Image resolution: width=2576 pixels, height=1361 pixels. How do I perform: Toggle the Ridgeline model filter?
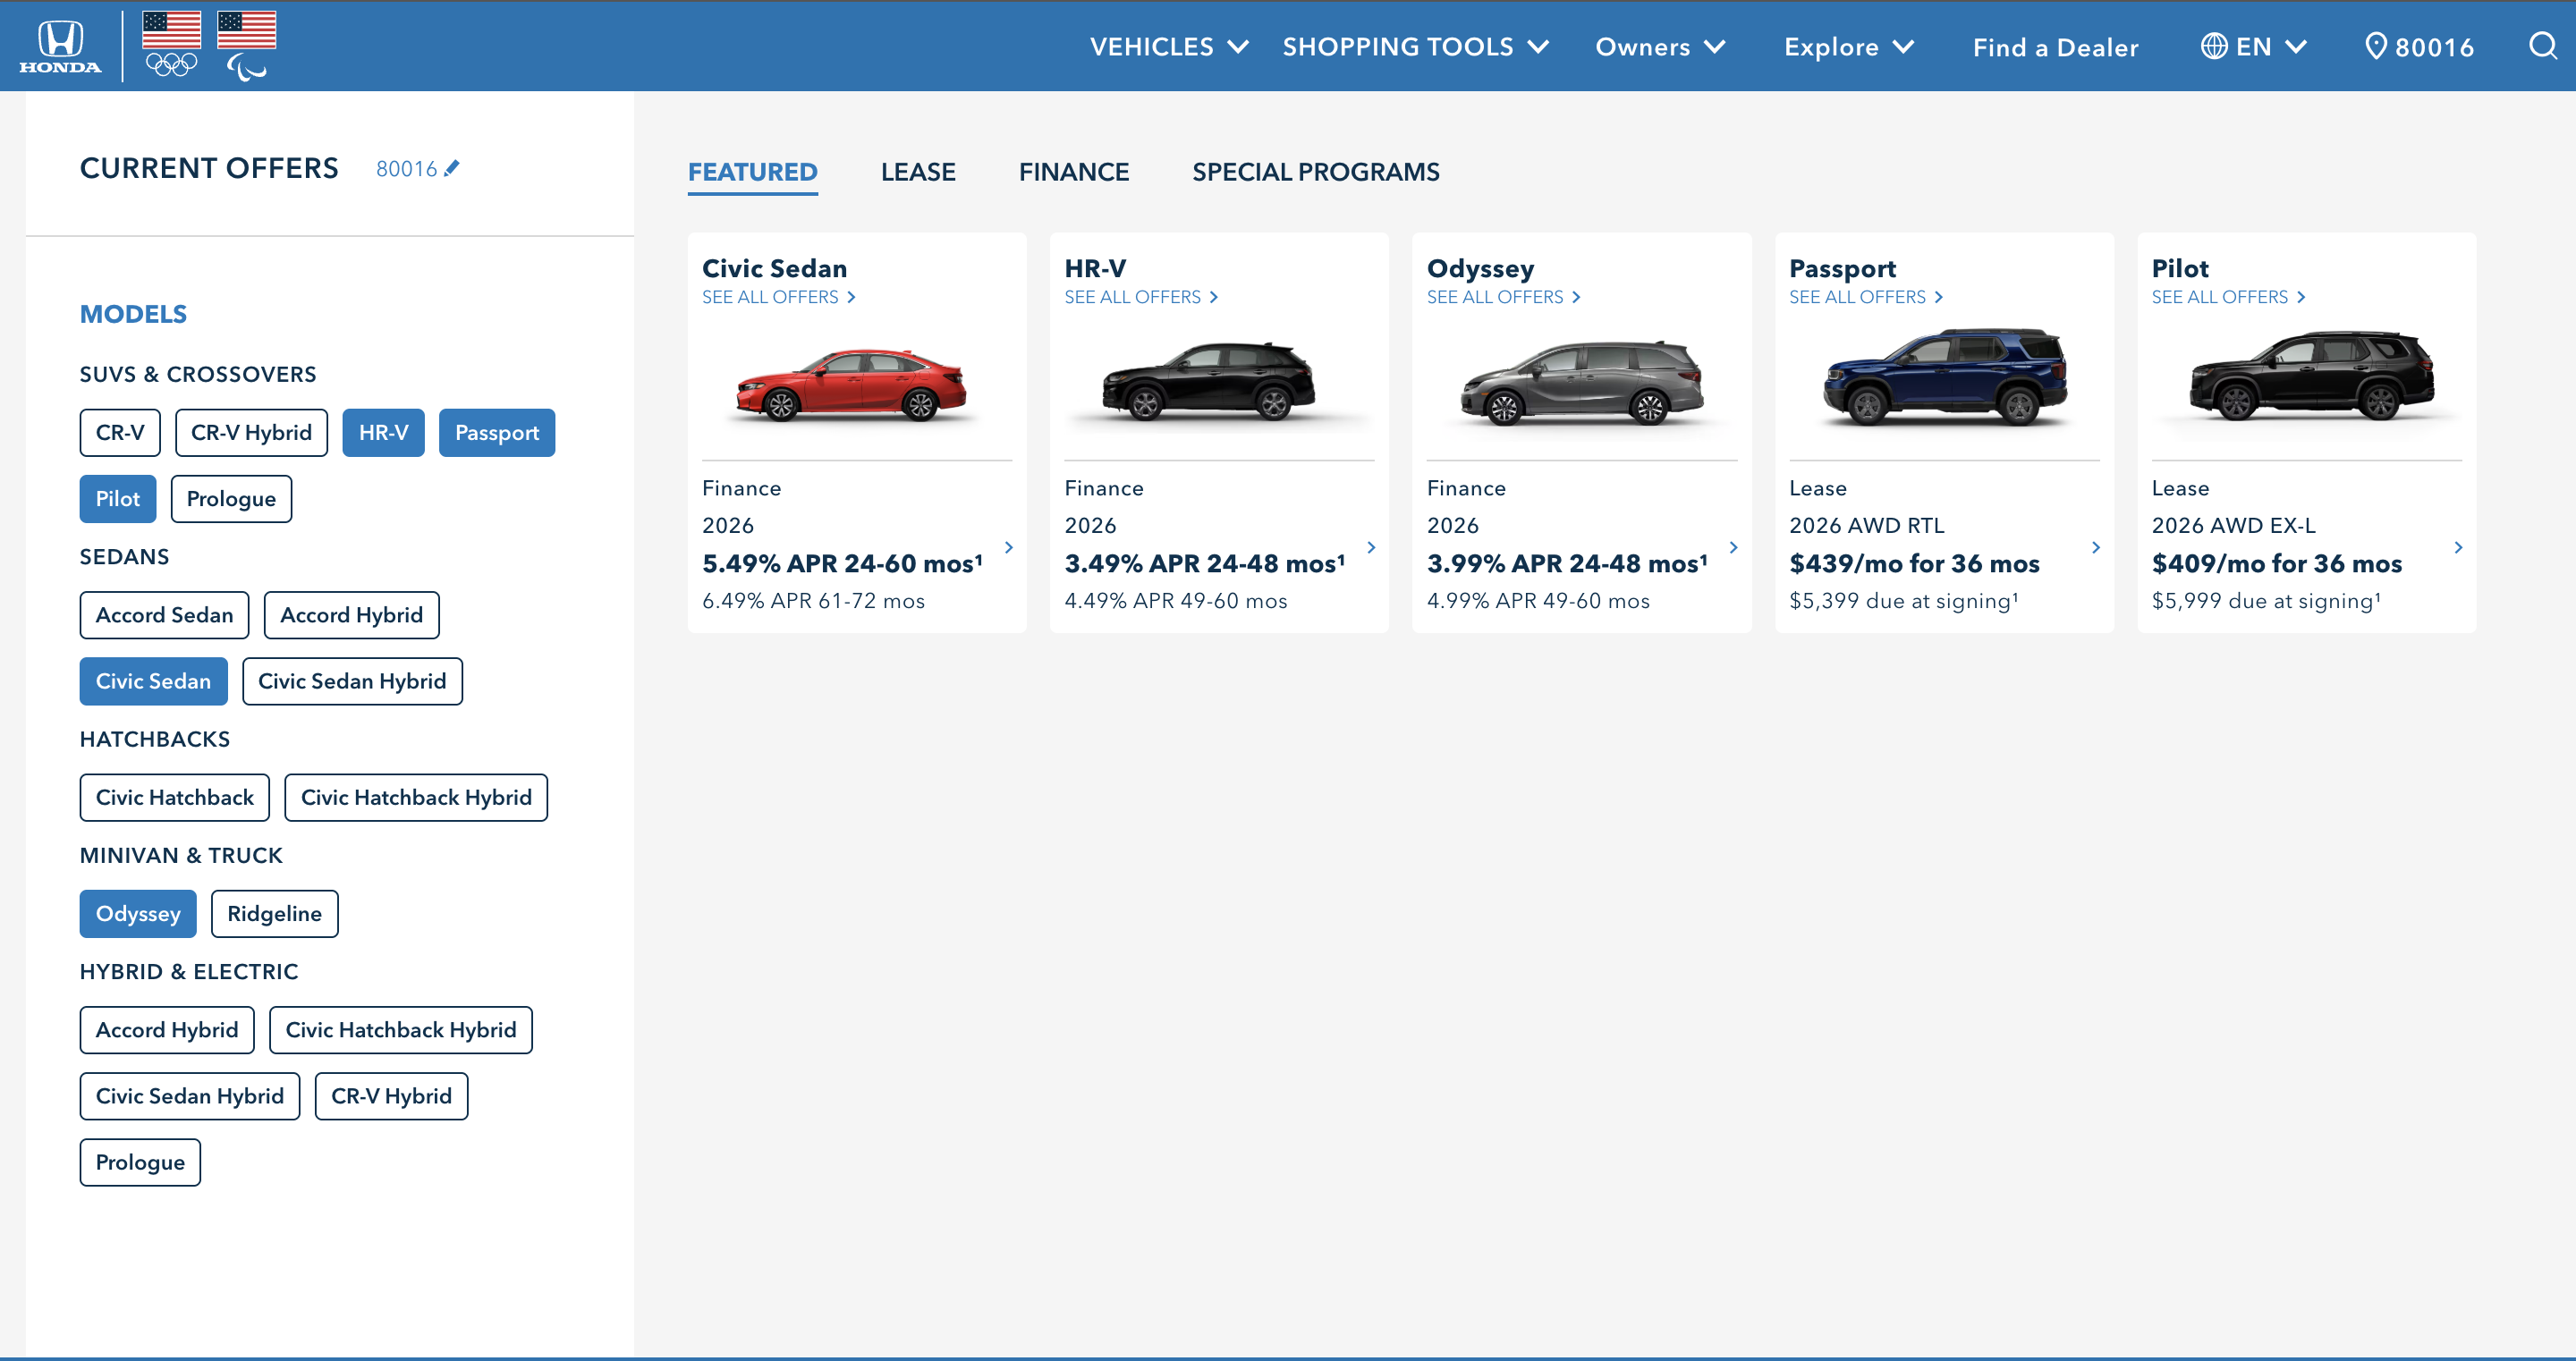[274, 914]
